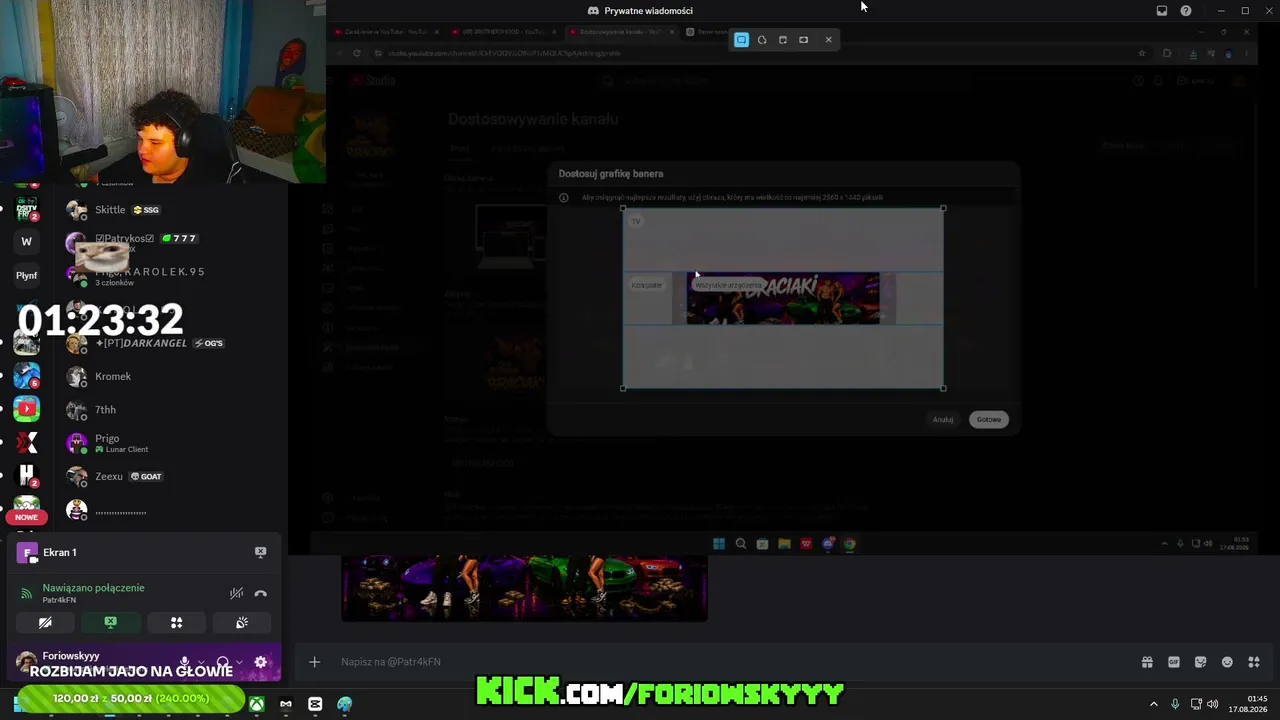The image size is (1280, 720).
Task: Open Search in the streamed screen's taskbar
Action: [x=741, y=544]
